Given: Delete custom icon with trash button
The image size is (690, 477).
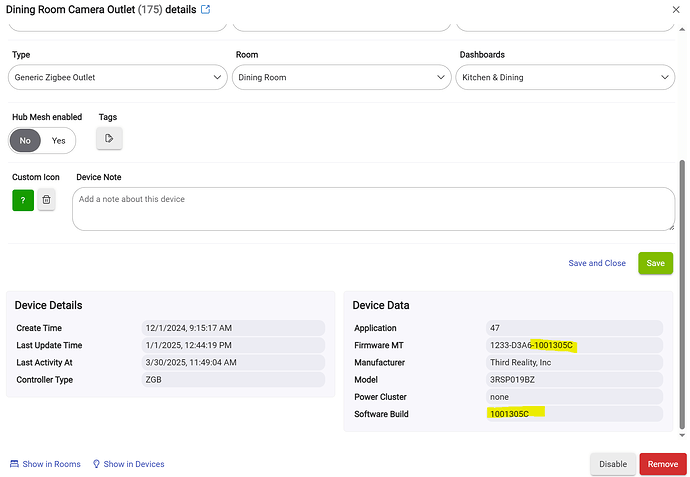Looking at the screenshot, I should (x=46, y=200).
